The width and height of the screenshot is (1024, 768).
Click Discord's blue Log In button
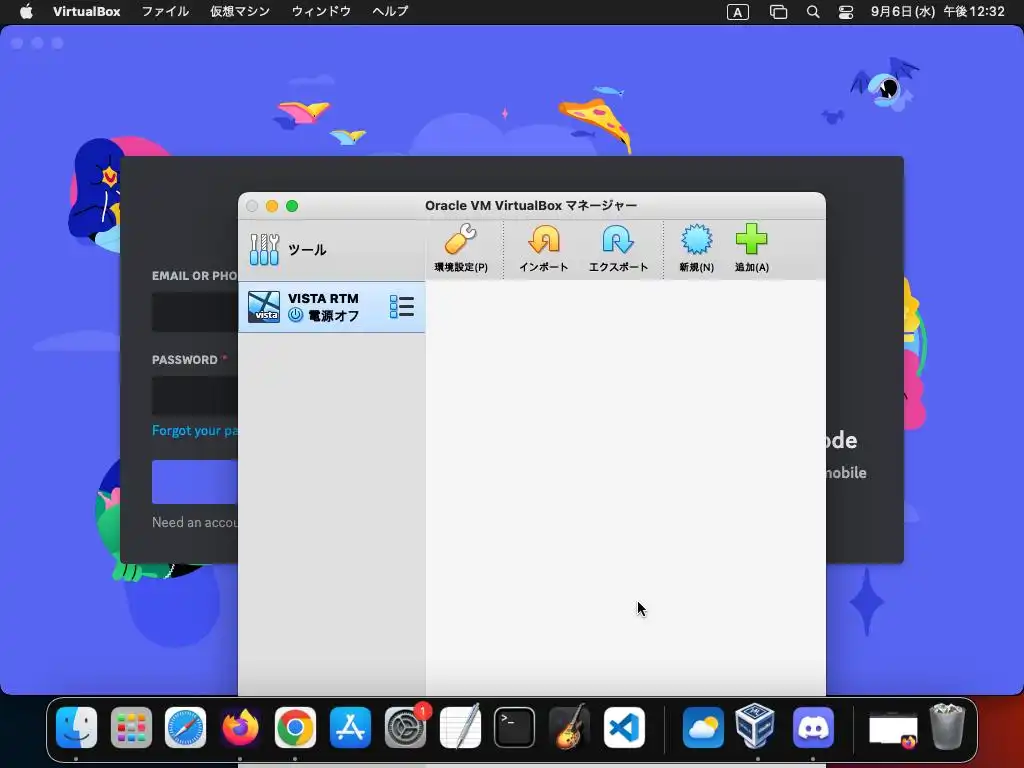click(195, 482)
